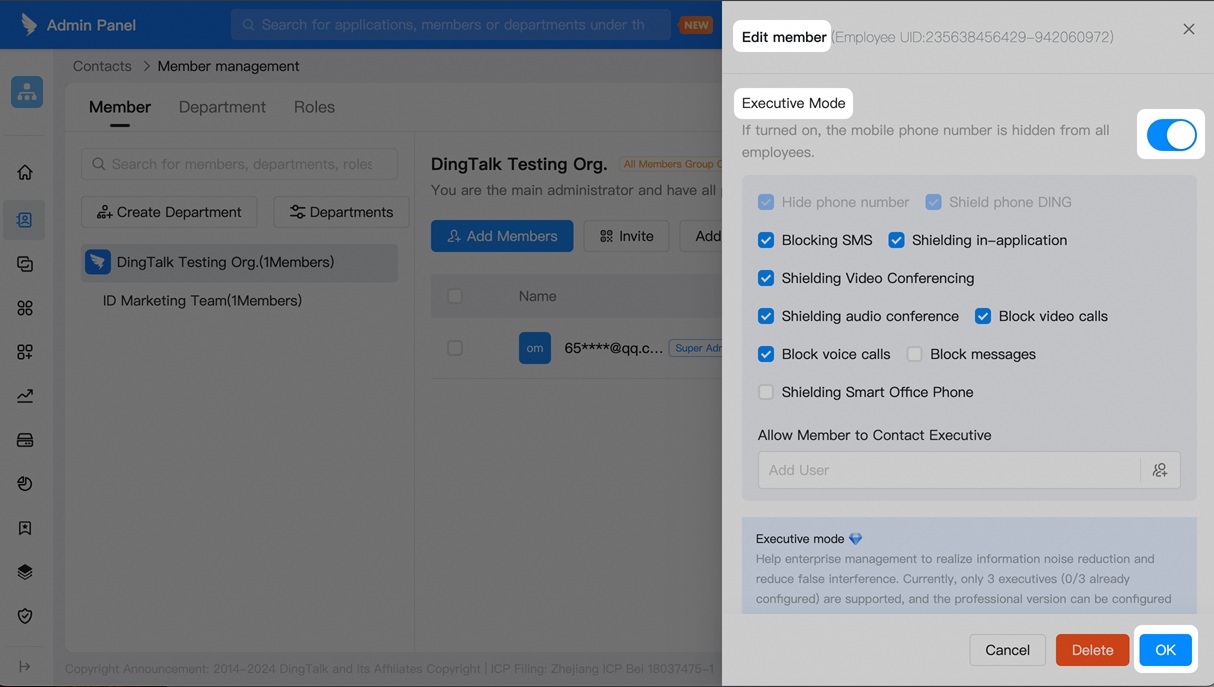Viewport: 1214px width, 687px height.
Task: Open the Departments filter button
Action: (341, 212)
